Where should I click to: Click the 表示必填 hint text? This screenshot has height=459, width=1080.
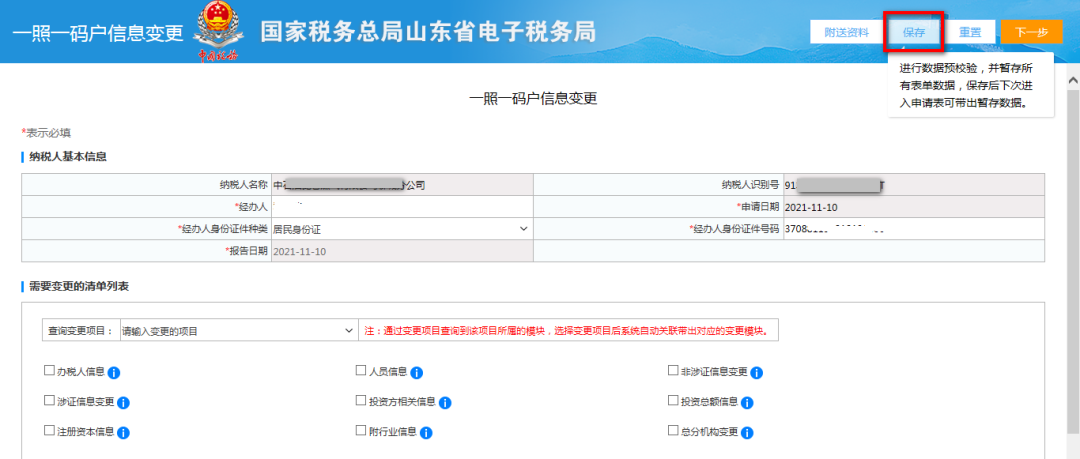[46, 132]
